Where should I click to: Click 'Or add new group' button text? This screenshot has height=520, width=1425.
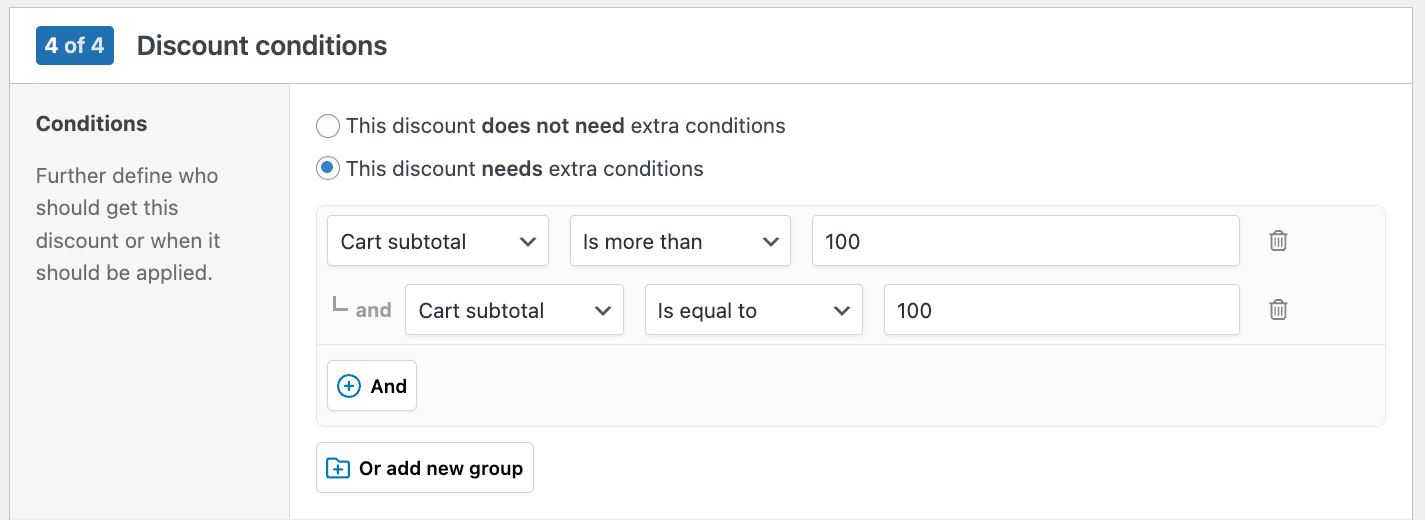pos(441,468)
